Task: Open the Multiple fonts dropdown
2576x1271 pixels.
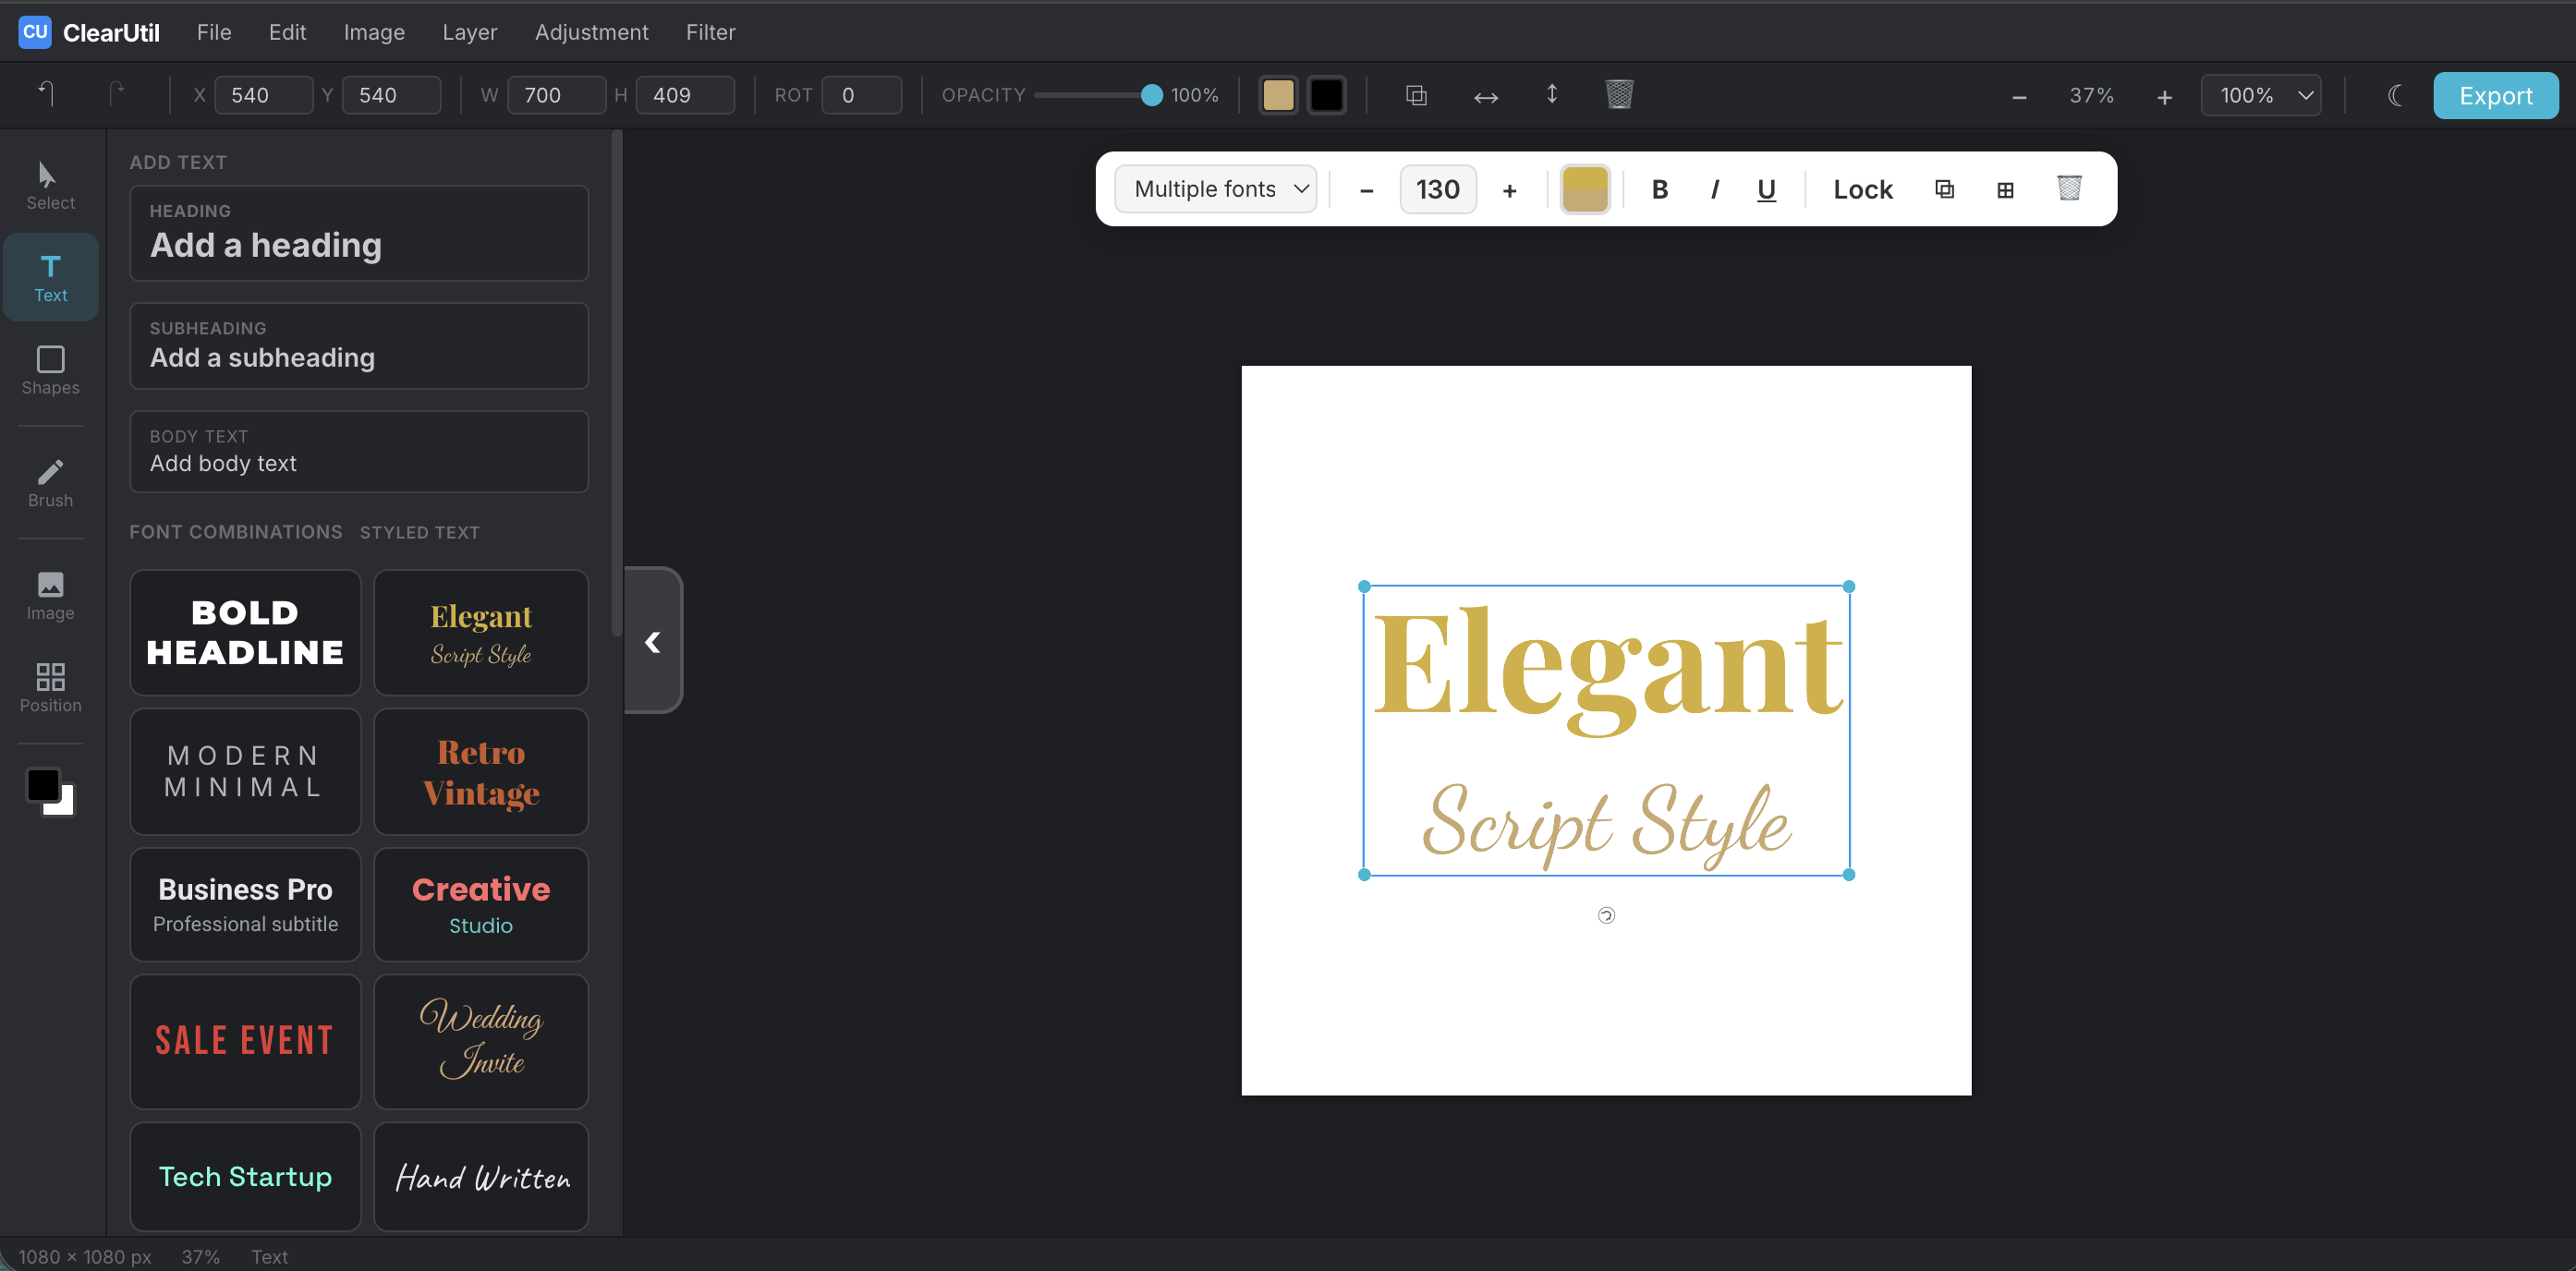Action: tap(1215, 188)
